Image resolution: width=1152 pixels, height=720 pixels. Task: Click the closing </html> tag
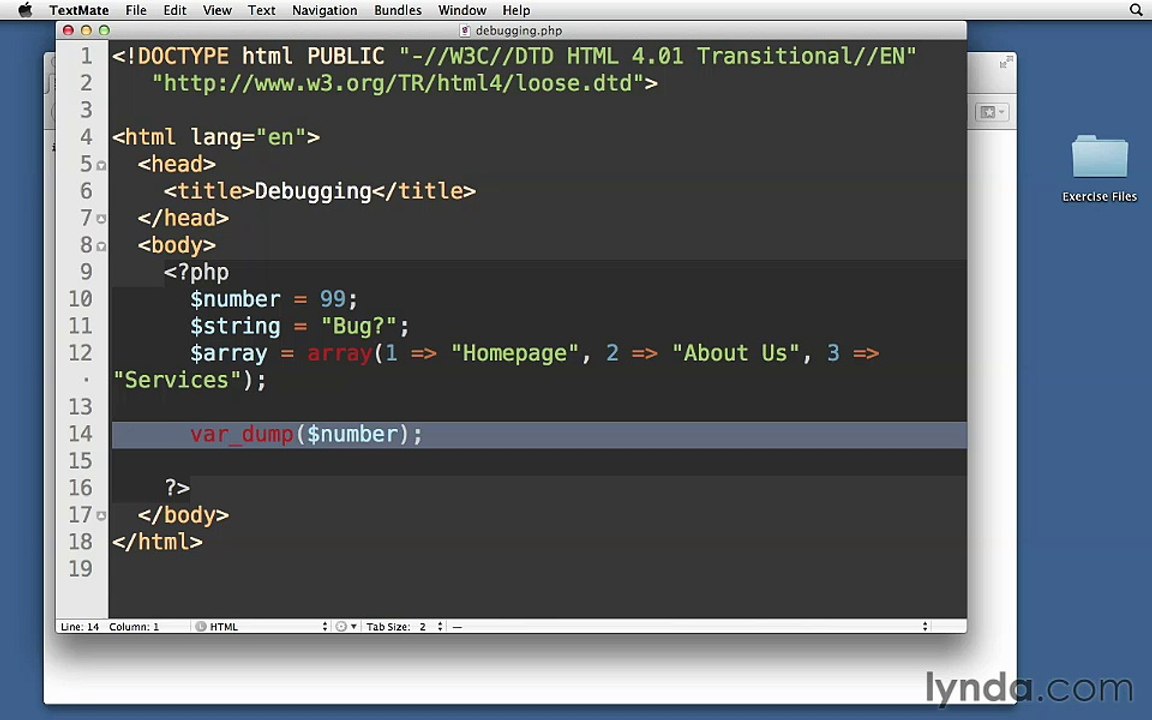pyautogui.click(x=157, y=542)
